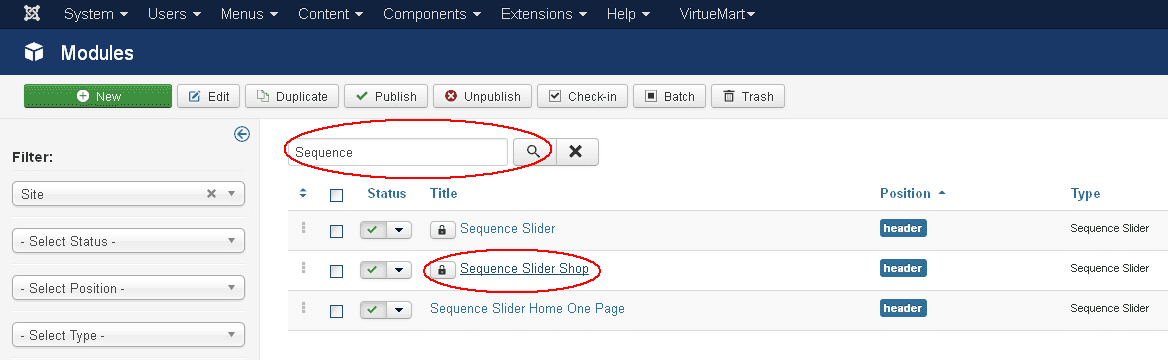This screenshot has width=1168, height=360.
Task: Open the Extensions menu
Action: coord(544,13)
